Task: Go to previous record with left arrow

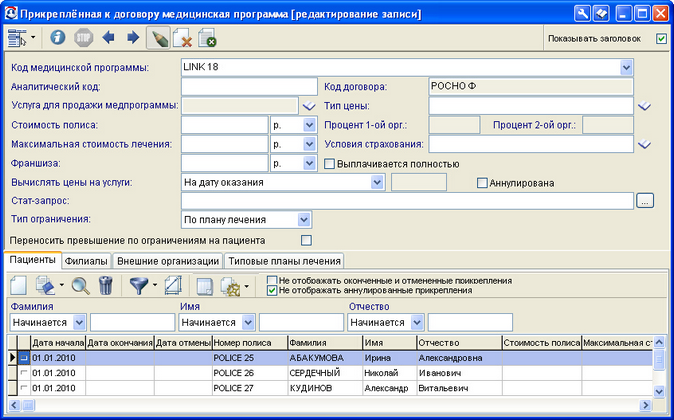Action: [108, 37]
